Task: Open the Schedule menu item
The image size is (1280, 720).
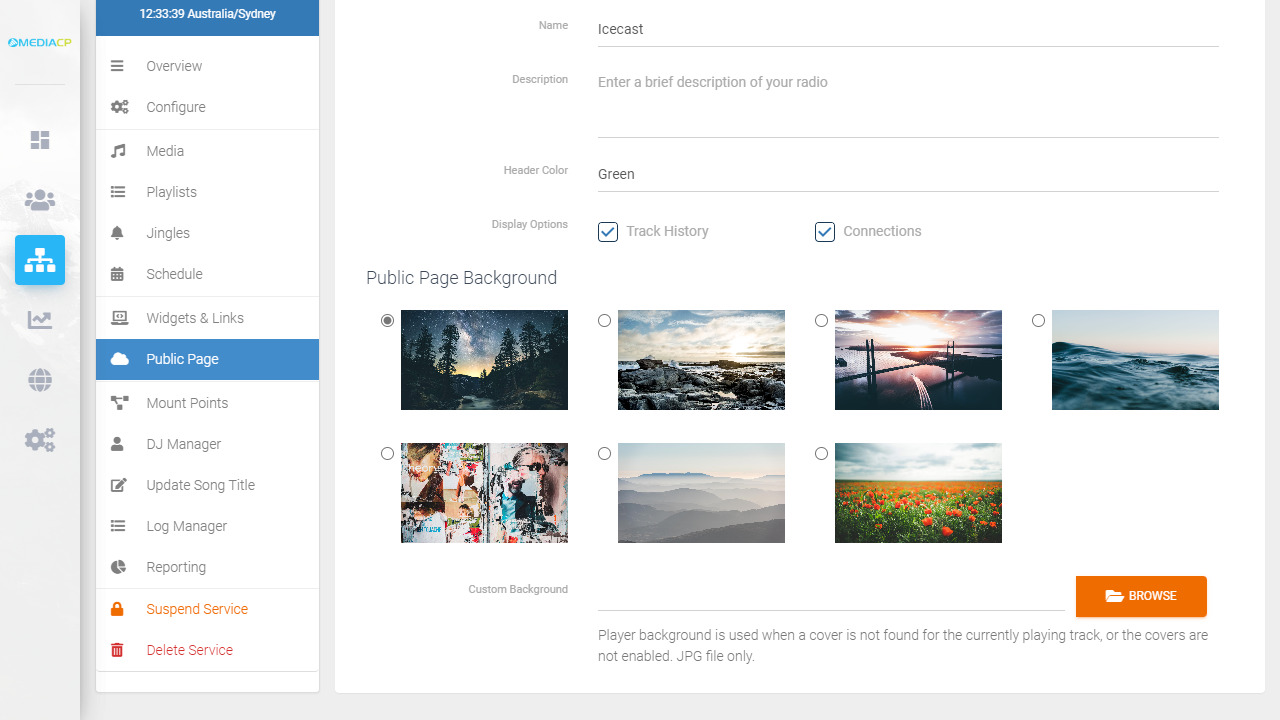Action: tap(207, 274)
